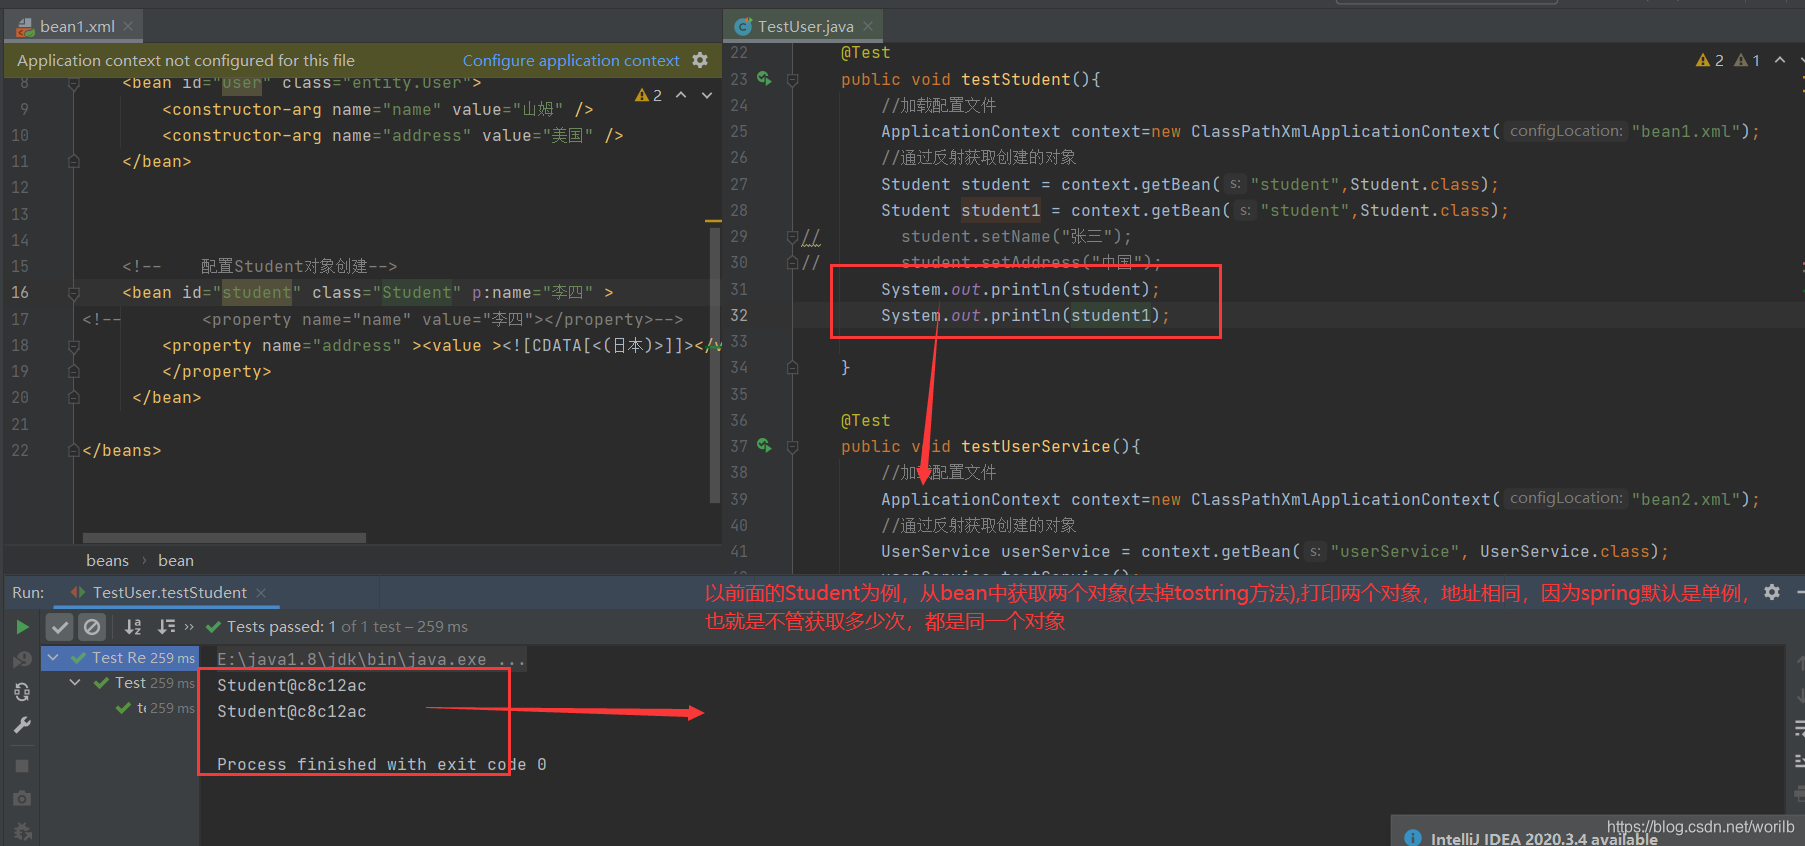Click IntelliJ IDEA update info icon
This screenshot has width=1805, height=846.
pos(1412,838)
